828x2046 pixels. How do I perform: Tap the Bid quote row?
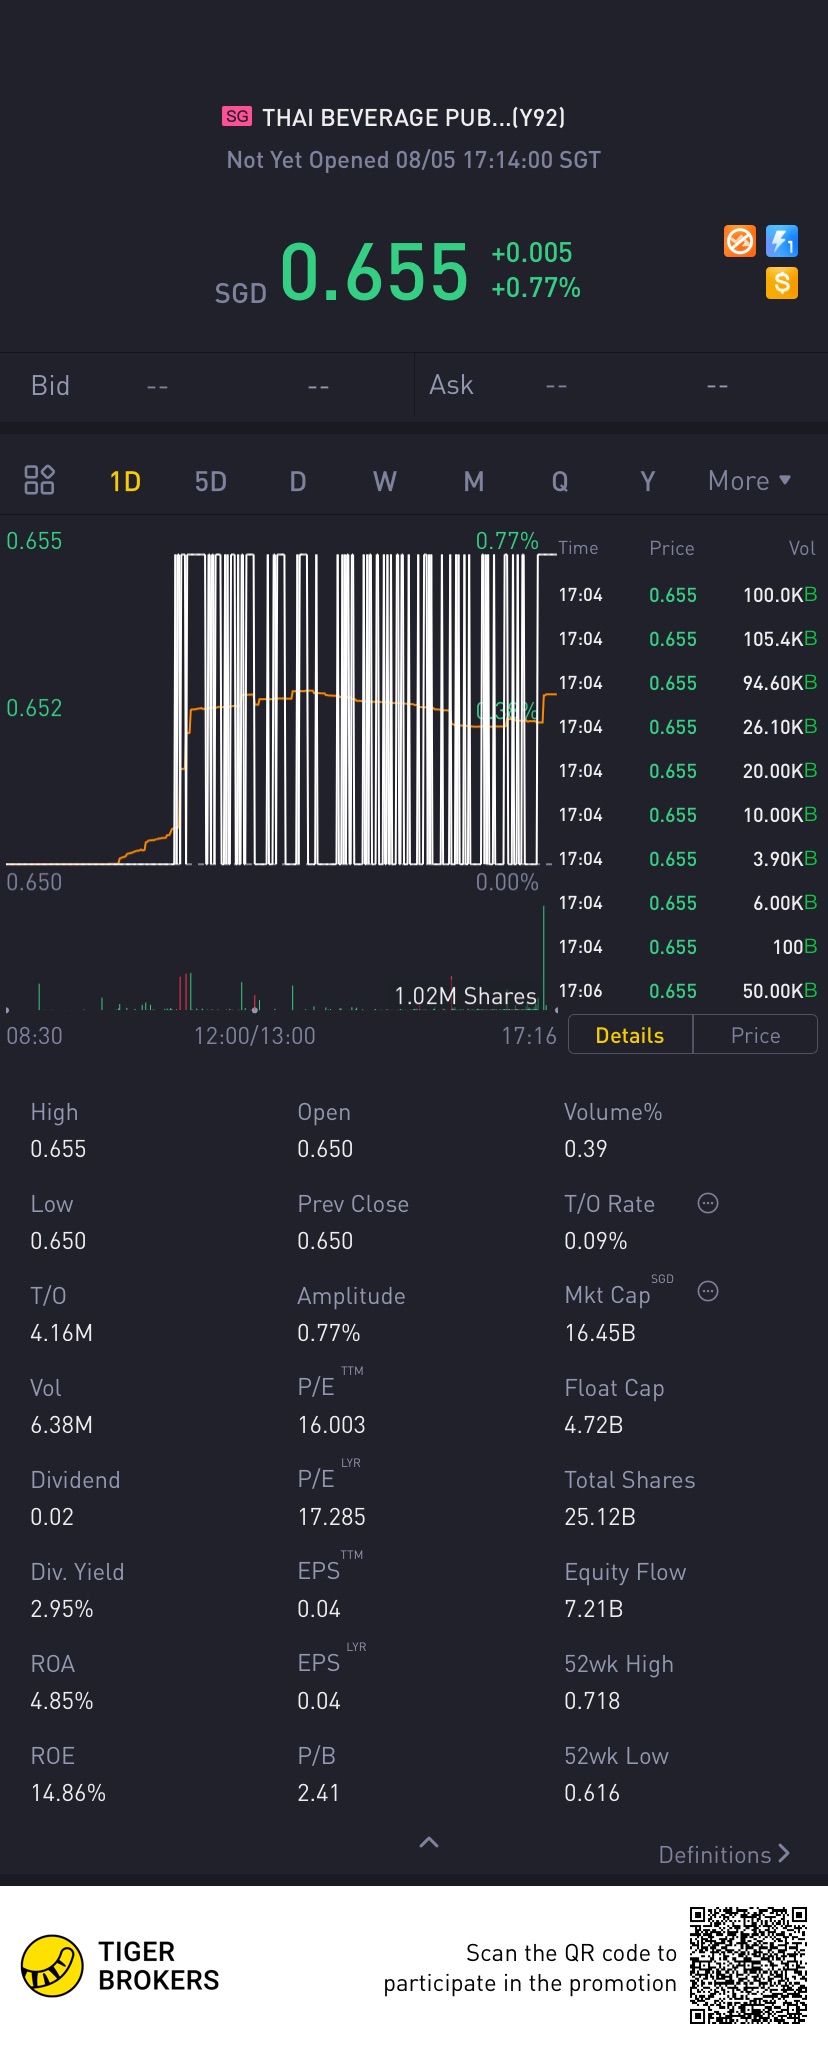(207, 385)
